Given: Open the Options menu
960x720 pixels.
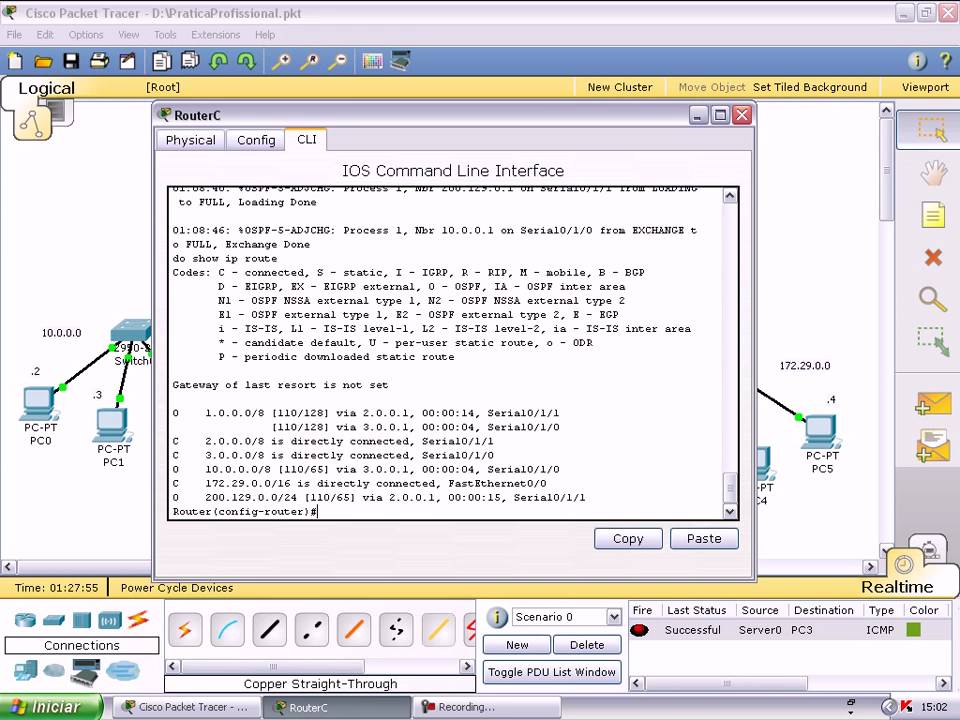Looking at the screenshot, I should [x=86, y=35].
